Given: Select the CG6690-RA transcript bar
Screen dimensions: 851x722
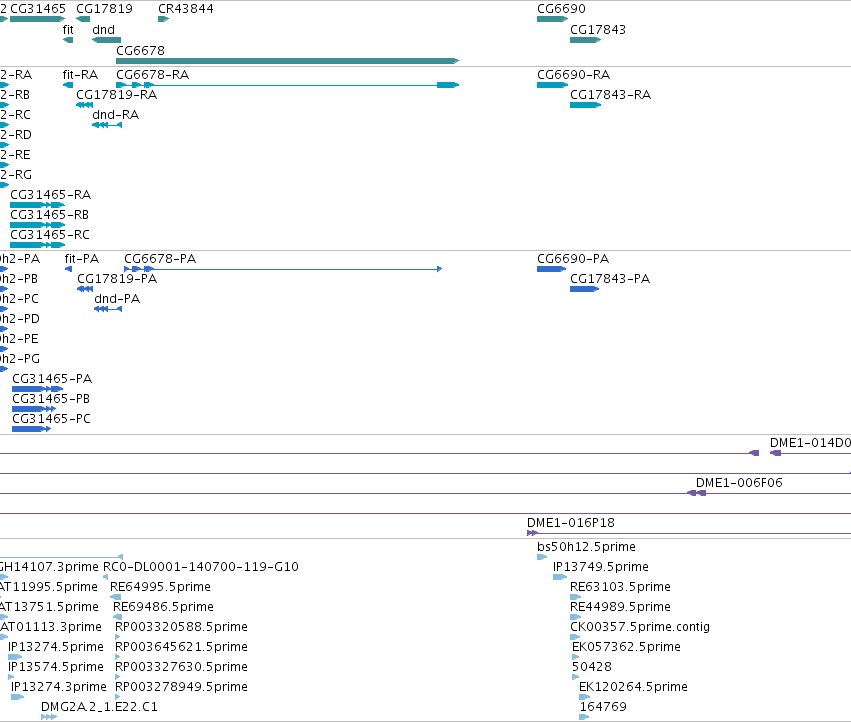Looking at the screenshot, I should click(552, 85).
